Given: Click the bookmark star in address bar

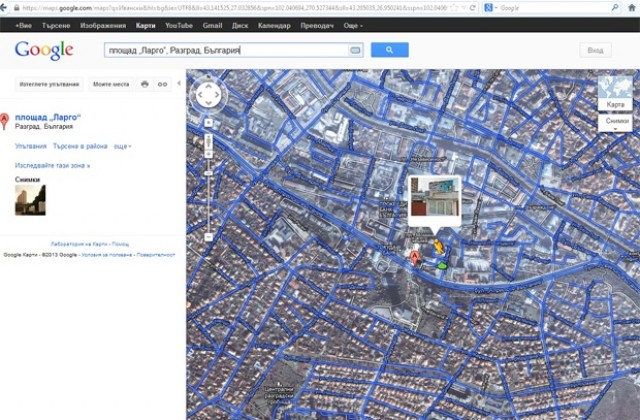Looking at the screenshot, I should 454,7.
